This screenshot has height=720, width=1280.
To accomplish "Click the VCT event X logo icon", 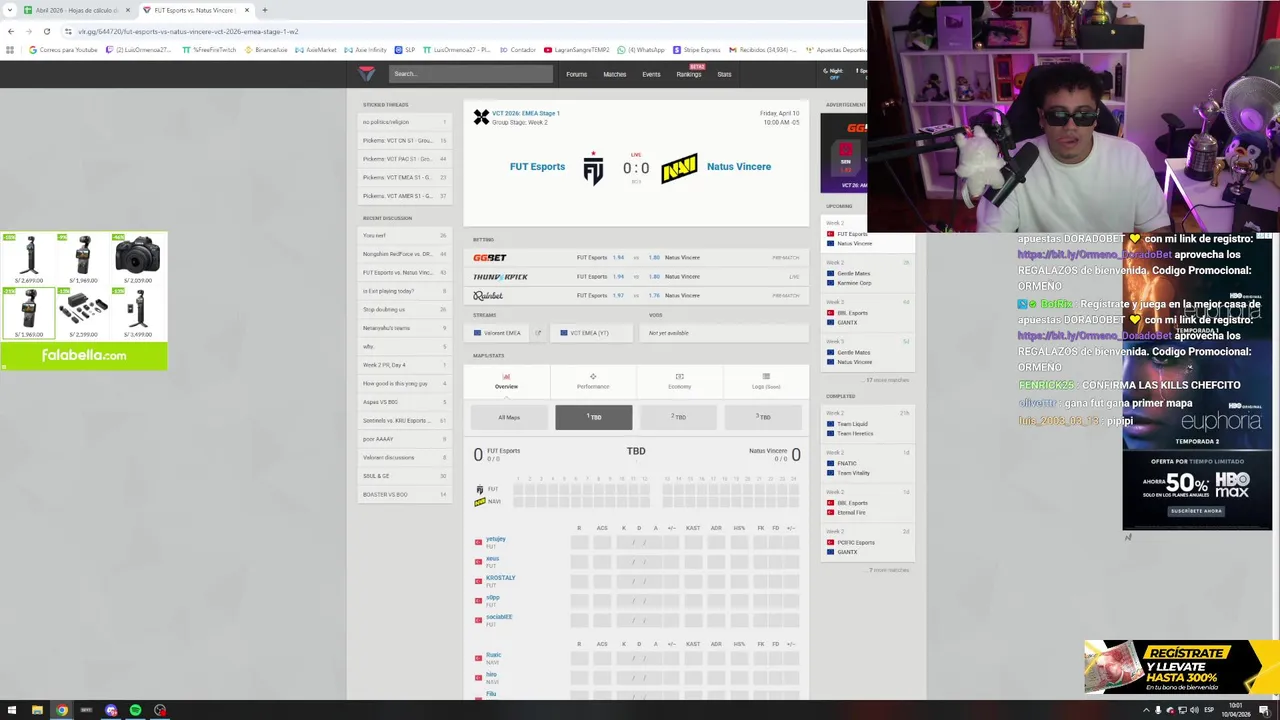I will point(481,118).
